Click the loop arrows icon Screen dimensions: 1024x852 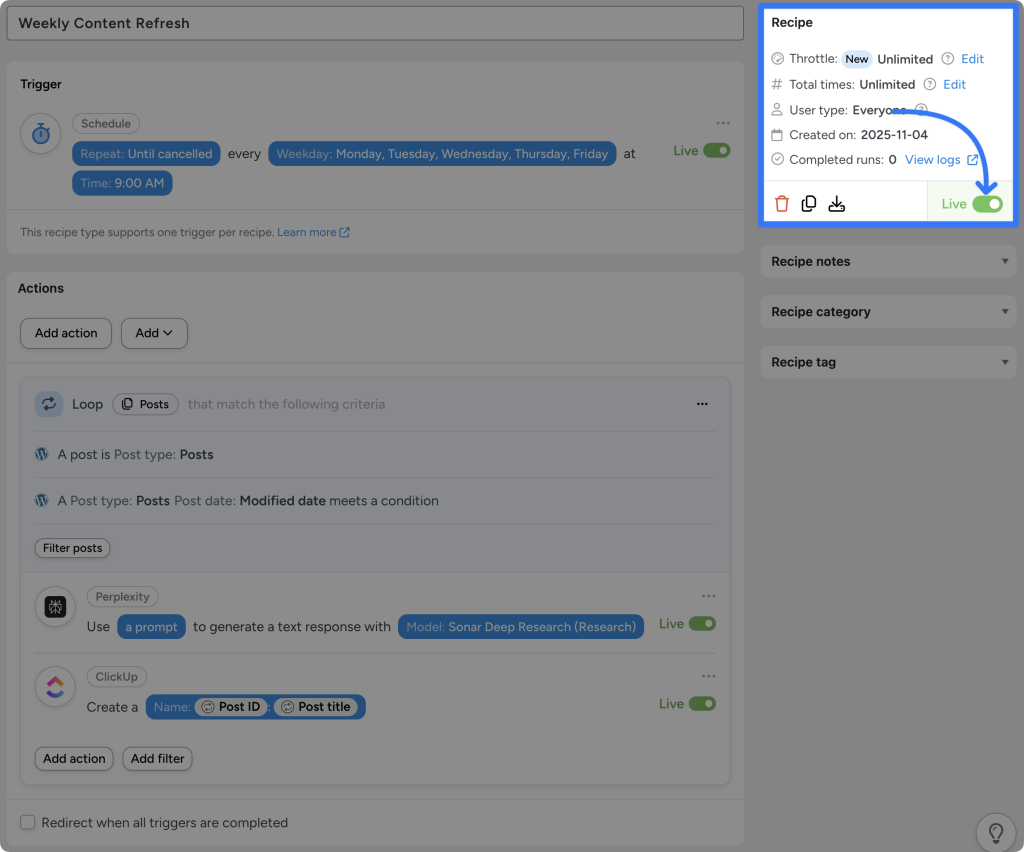pyautogui.click(x=48, y=403)
